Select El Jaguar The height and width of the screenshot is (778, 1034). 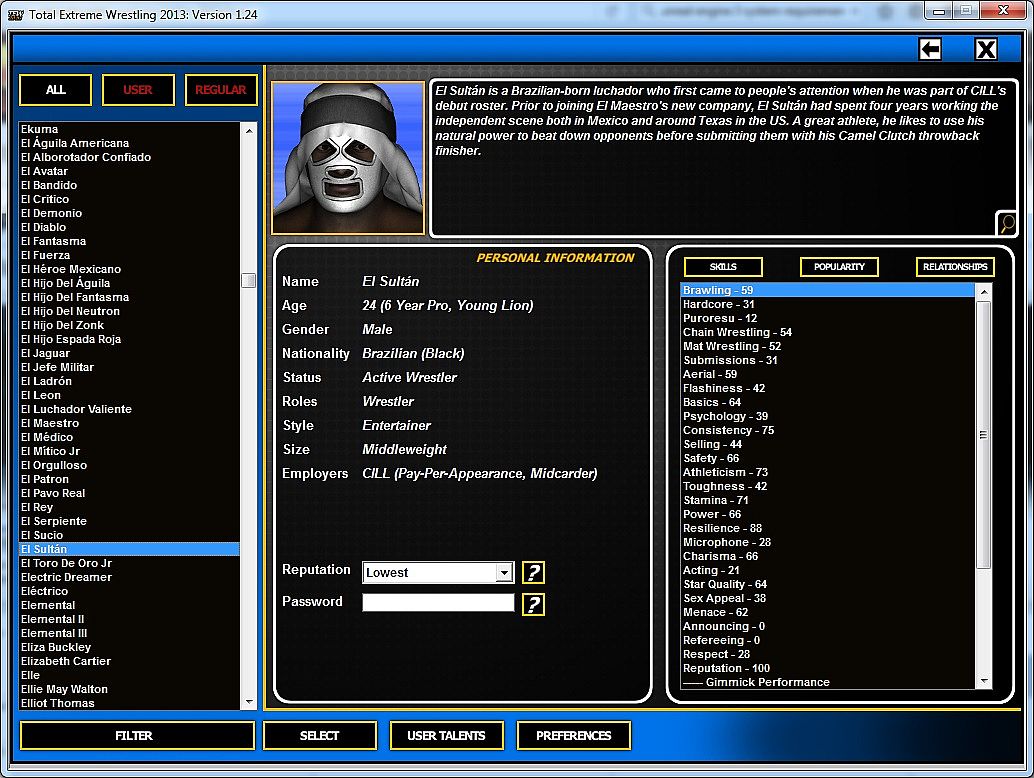coord(129,353)
